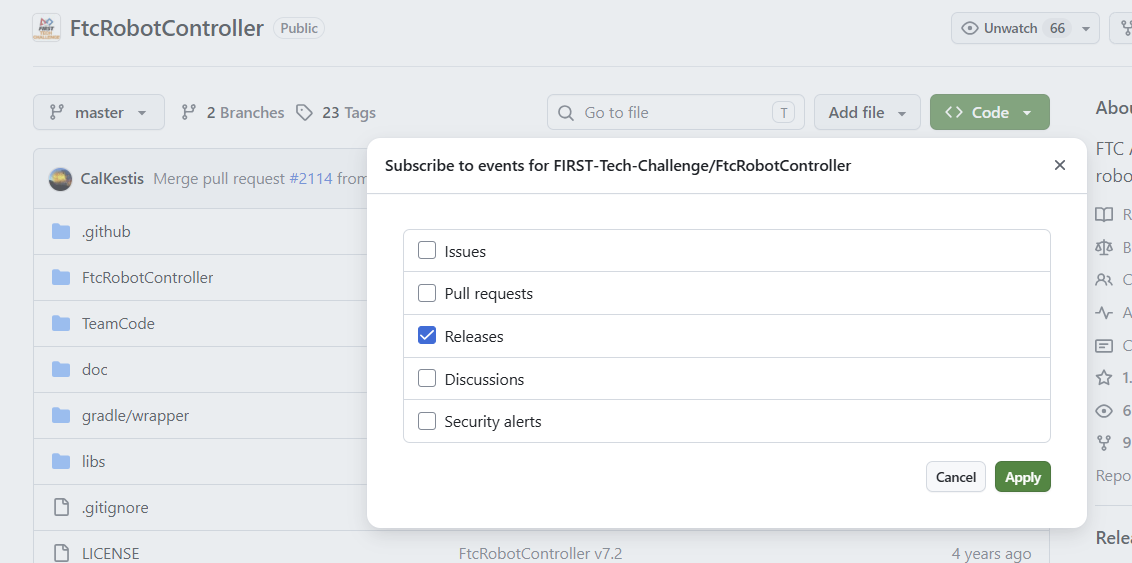The image size is (1132, 563).
Task: Check the Issues checkbox
Action: (427, 251)
